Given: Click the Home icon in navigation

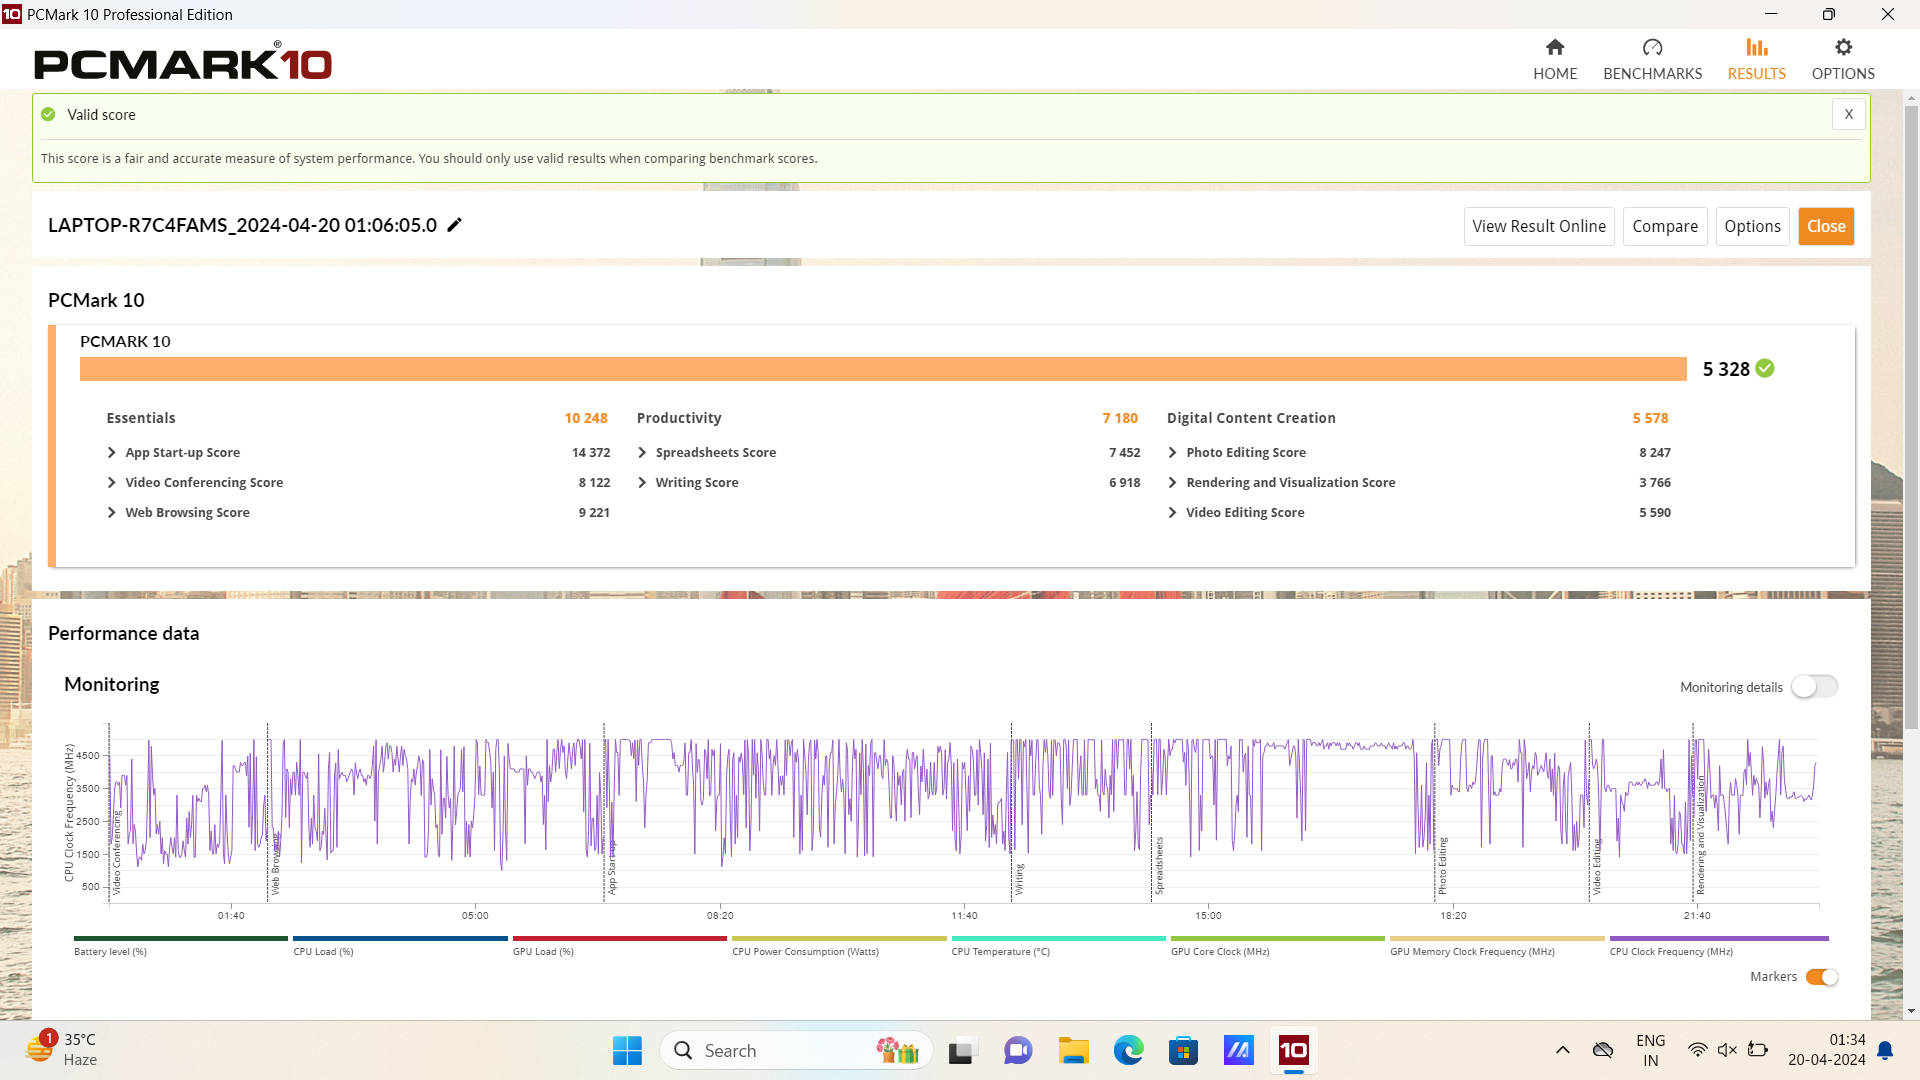Looking at the screenshot, I should (1554, 48).
